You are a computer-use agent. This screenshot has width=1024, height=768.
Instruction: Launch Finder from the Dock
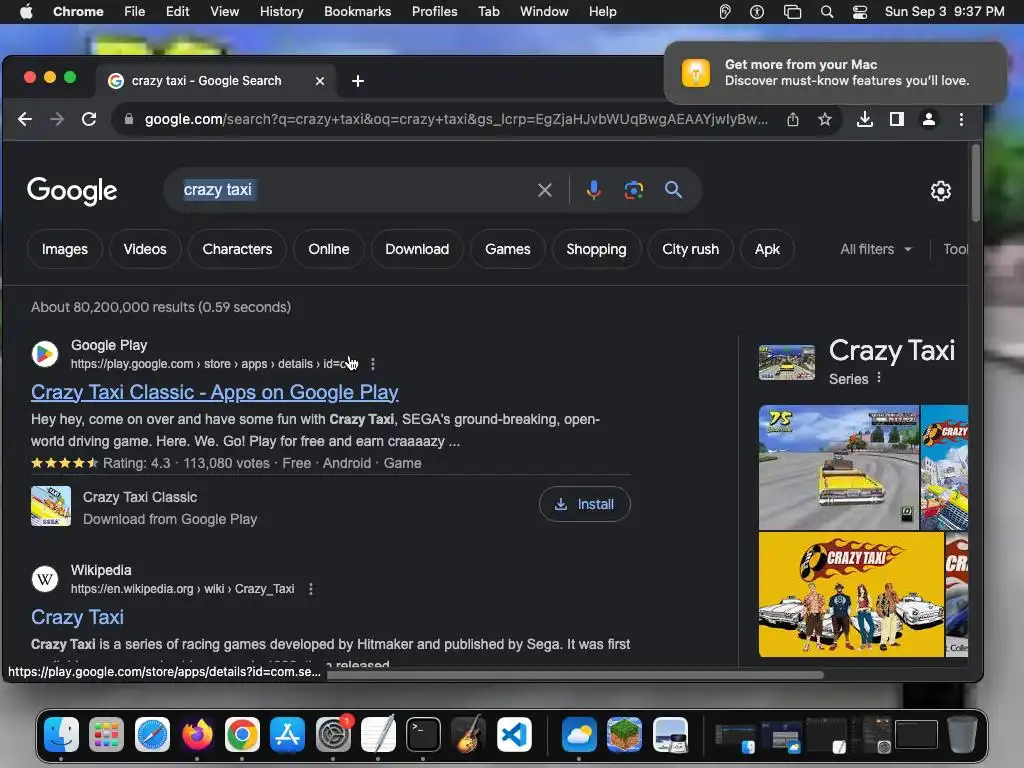(x=61, y=735)
